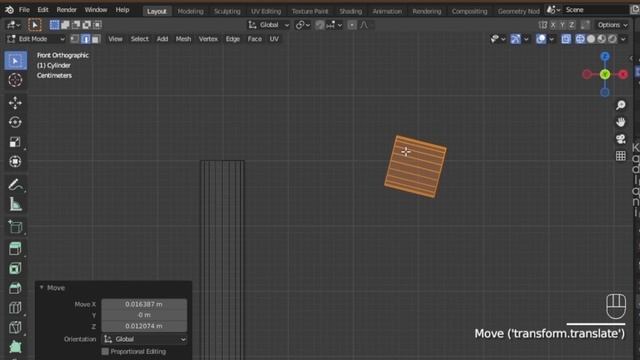
Task: Select the Move tool
Action: click(x=16, y=103)
